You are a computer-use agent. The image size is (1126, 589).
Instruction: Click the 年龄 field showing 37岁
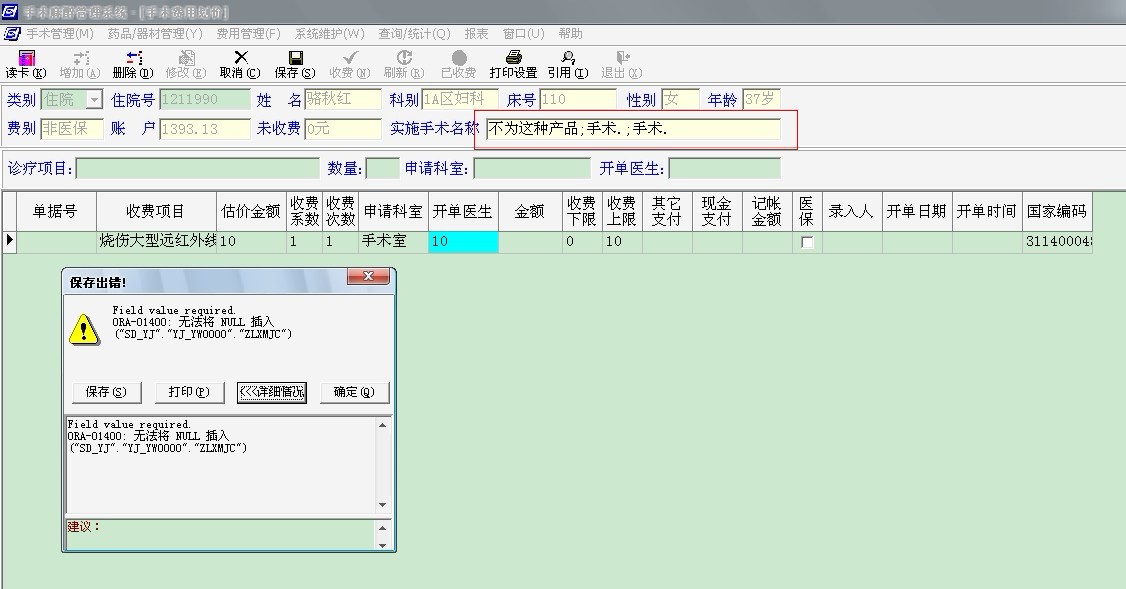click(760, 99)
